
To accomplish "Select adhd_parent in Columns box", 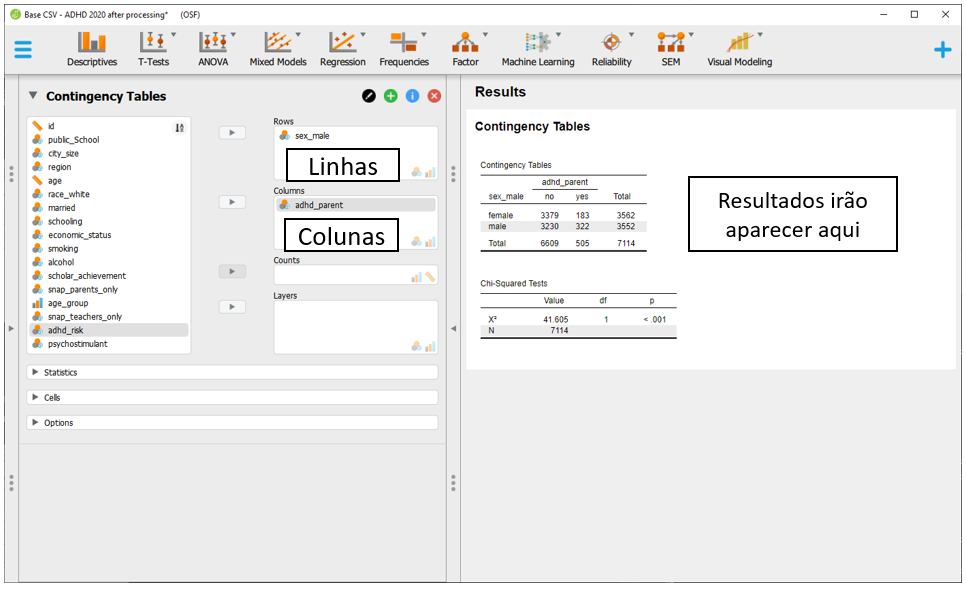I will click(318, 205).
